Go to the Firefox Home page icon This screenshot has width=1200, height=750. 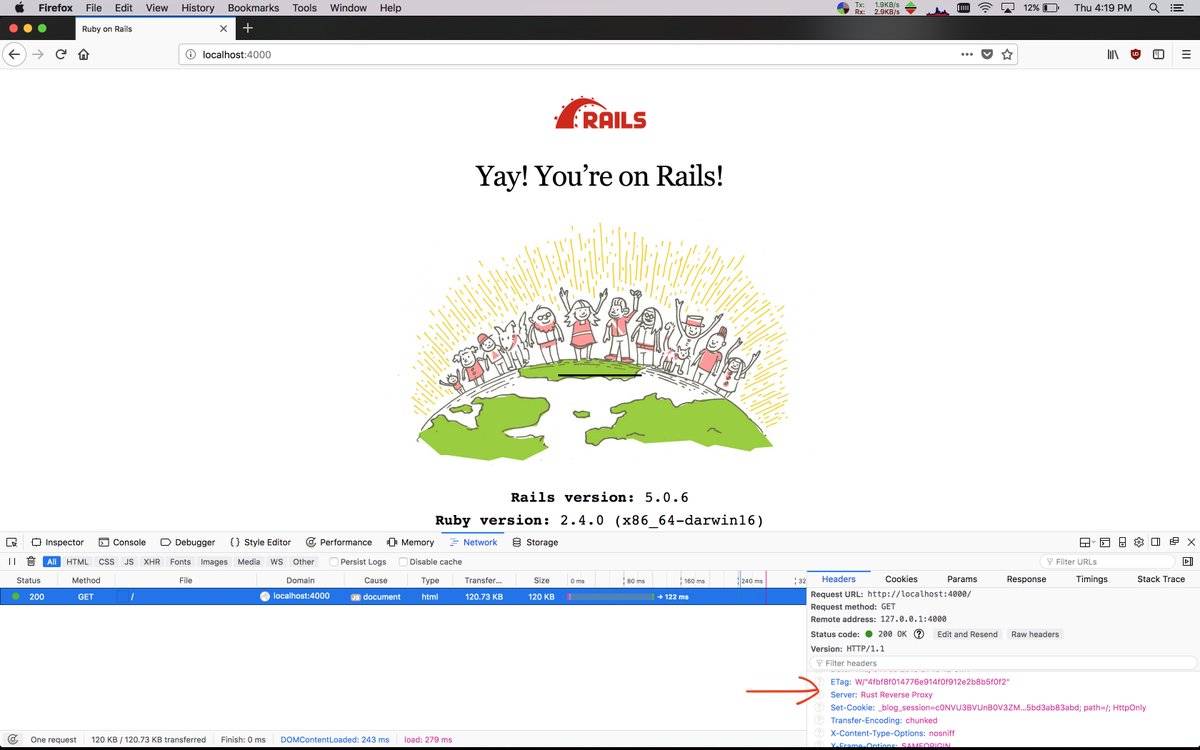(x=84, y=54)
